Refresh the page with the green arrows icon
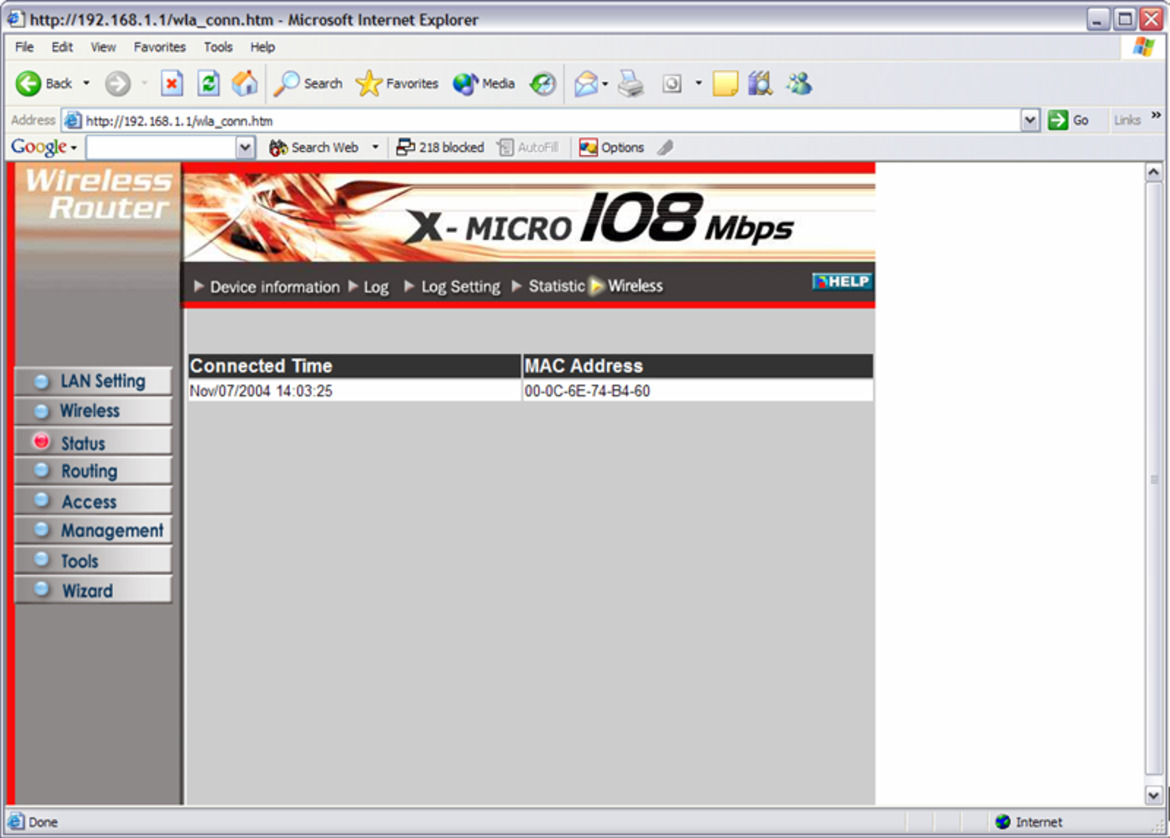The image size is (1170, 838). pos(208,84)
